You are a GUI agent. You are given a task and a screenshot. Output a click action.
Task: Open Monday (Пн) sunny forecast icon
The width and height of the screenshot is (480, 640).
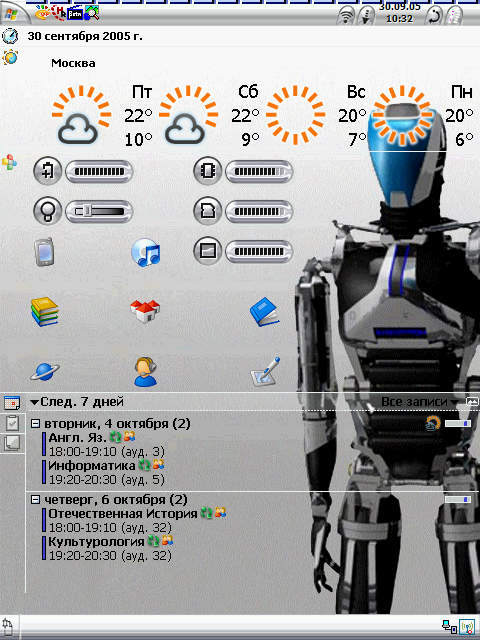click(402, 115)
